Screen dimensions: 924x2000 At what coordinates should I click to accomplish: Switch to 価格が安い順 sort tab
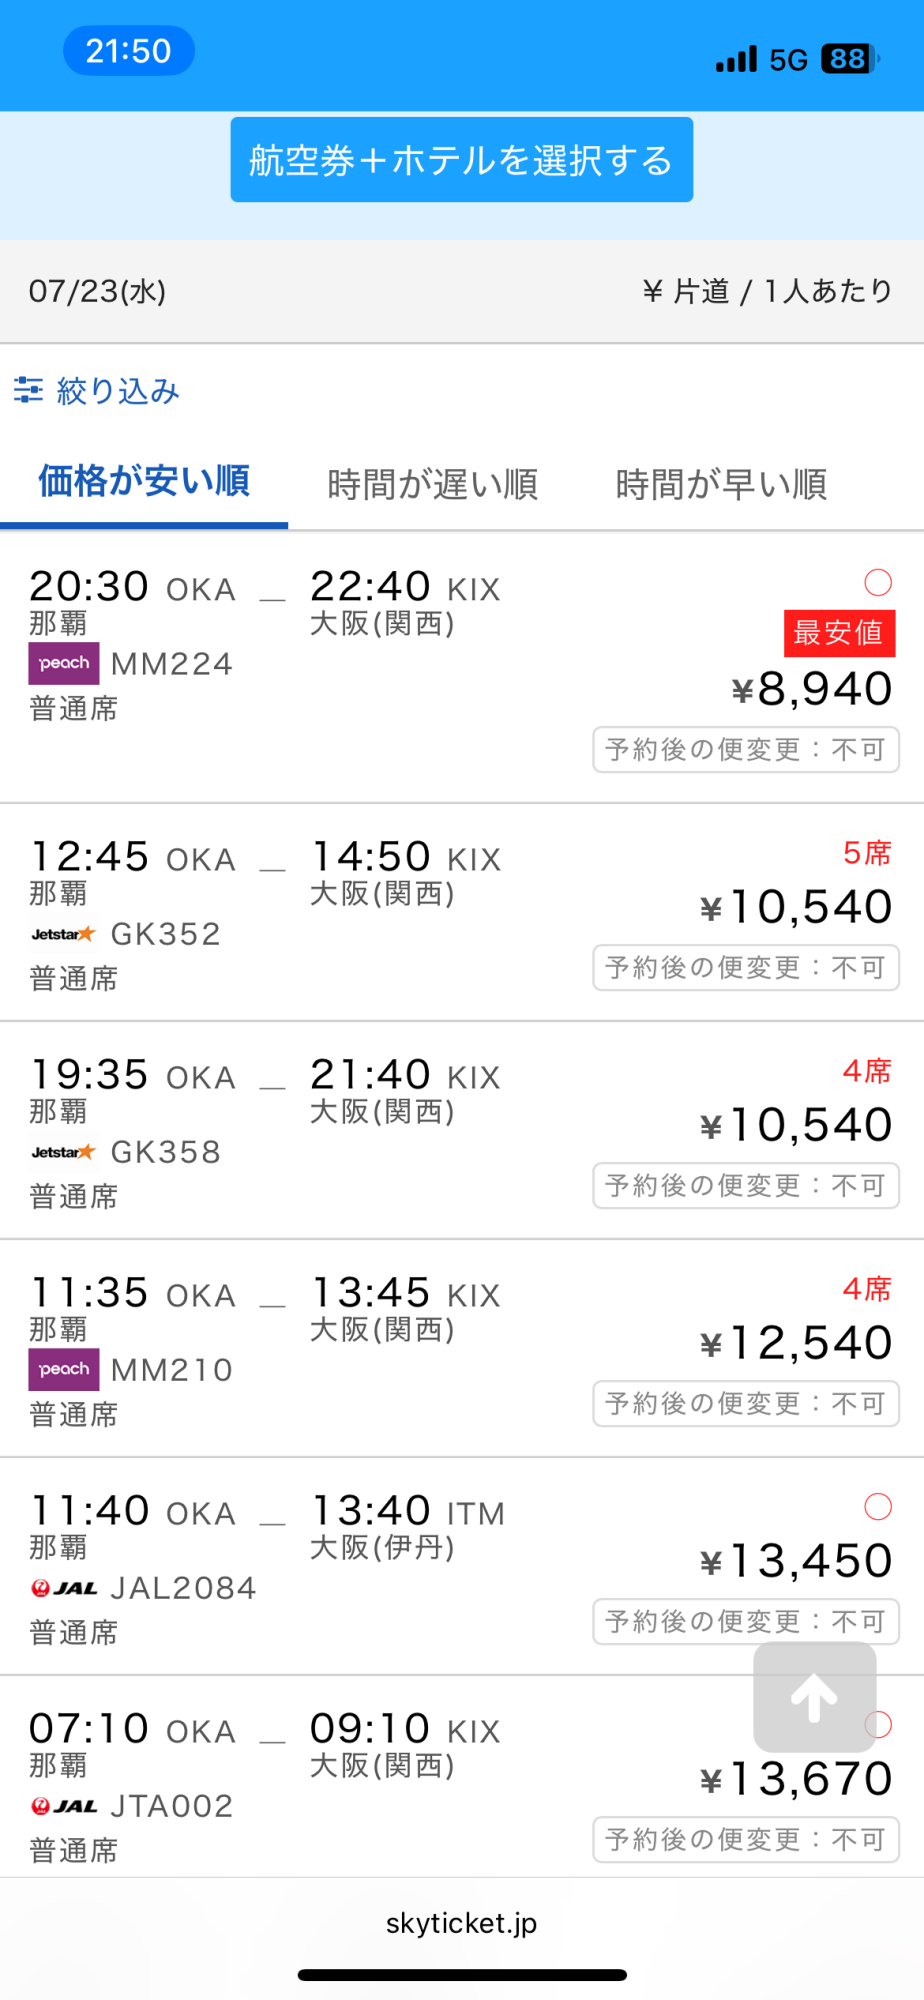(x=144, y=482)
